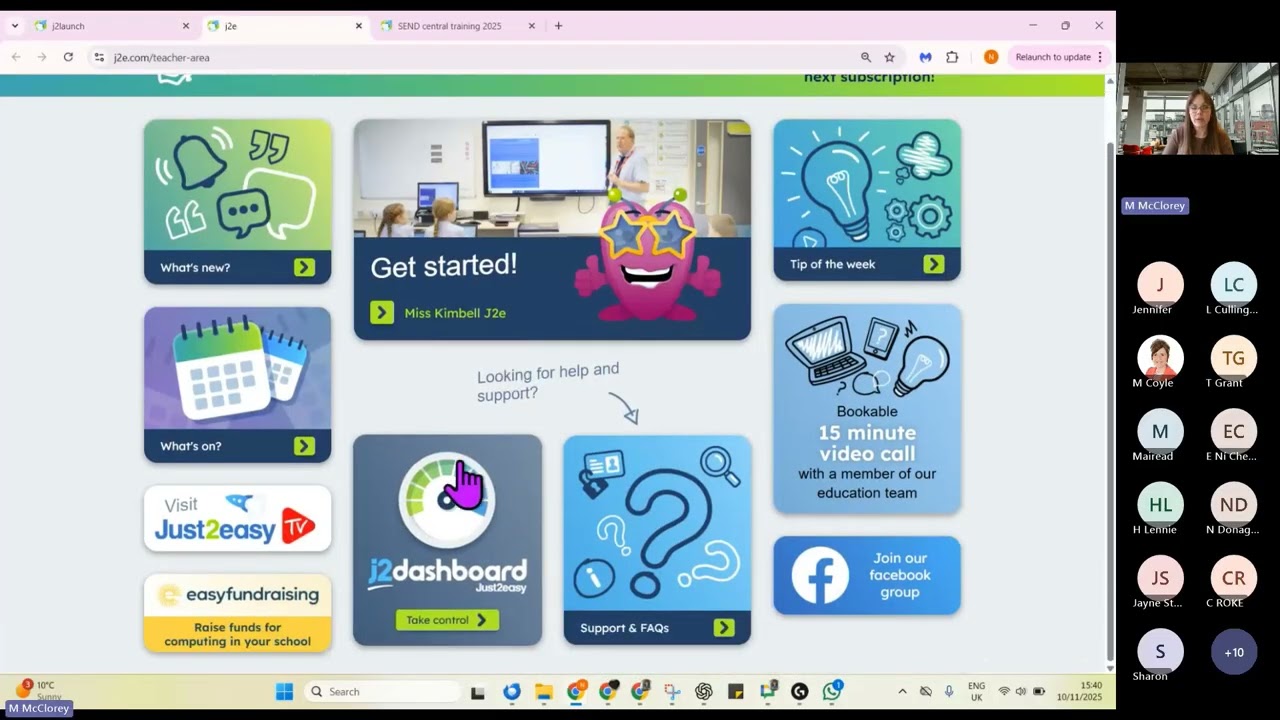Click Relaunch to update button
The height and width of the screenshot is (720, 1280).
pos(1058,57)
